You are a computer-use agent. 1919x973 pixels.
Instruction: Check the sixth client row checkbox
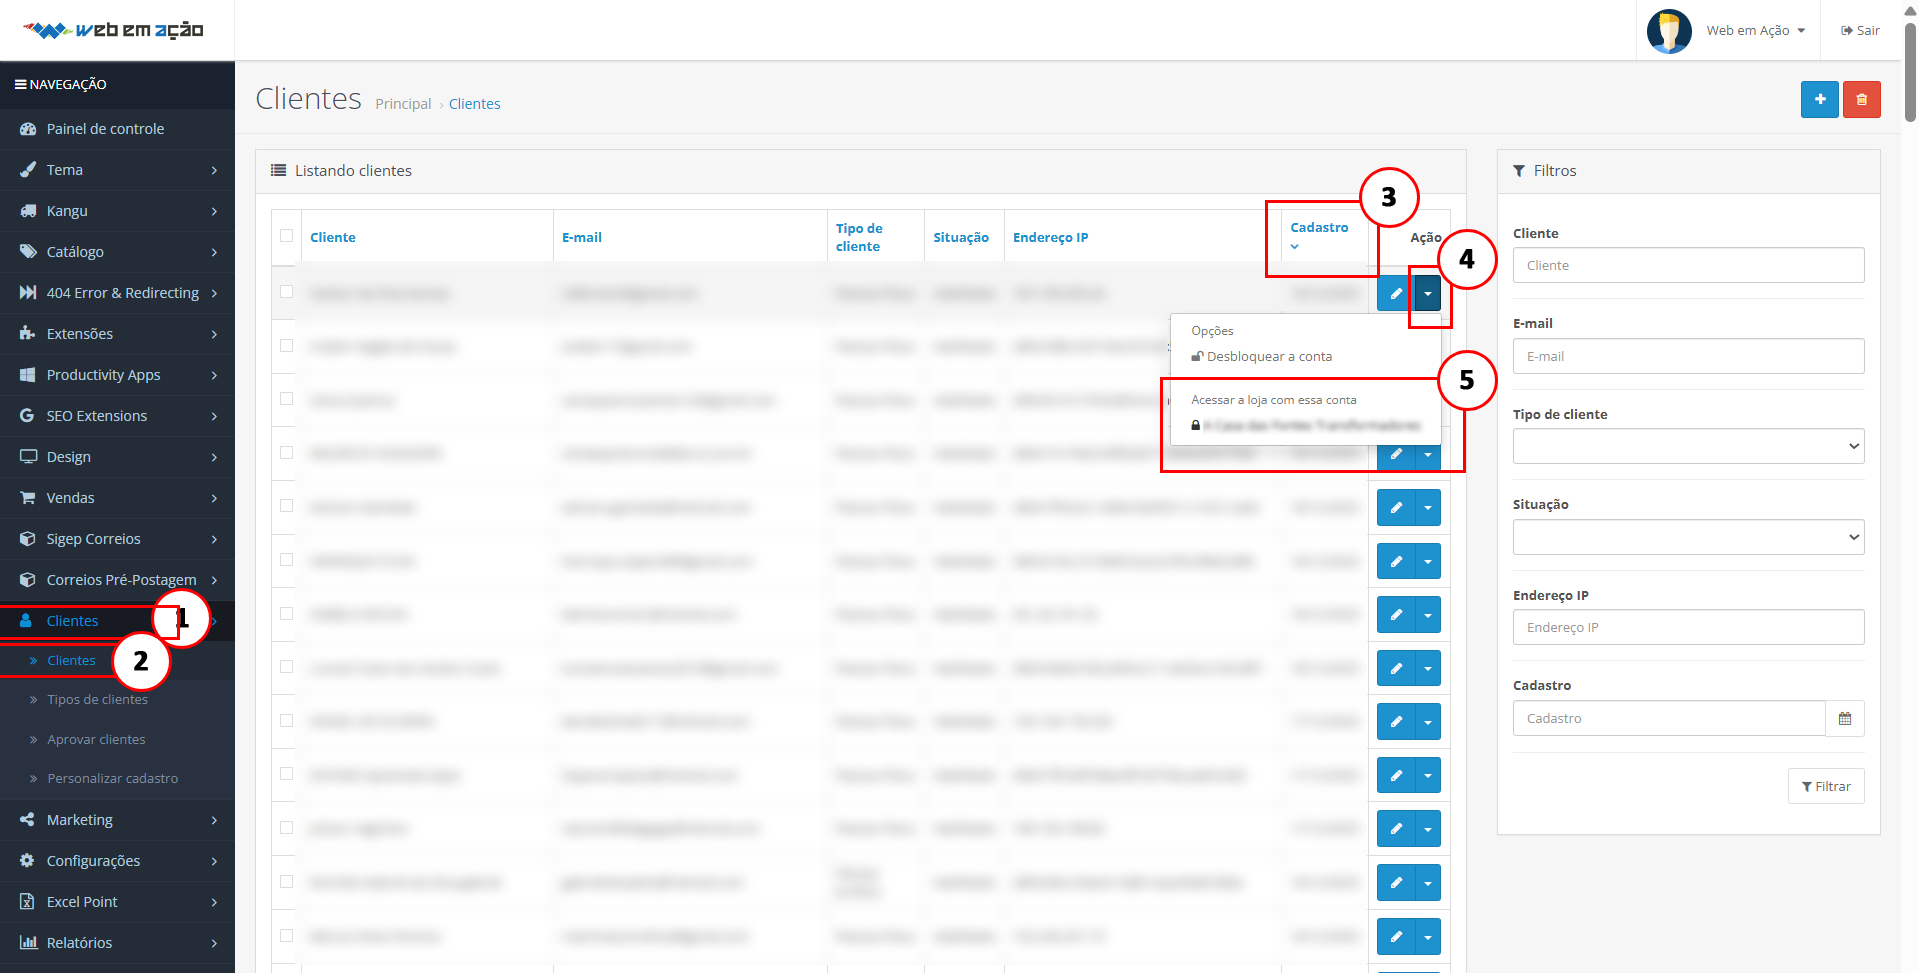click(x=287, y=560)
